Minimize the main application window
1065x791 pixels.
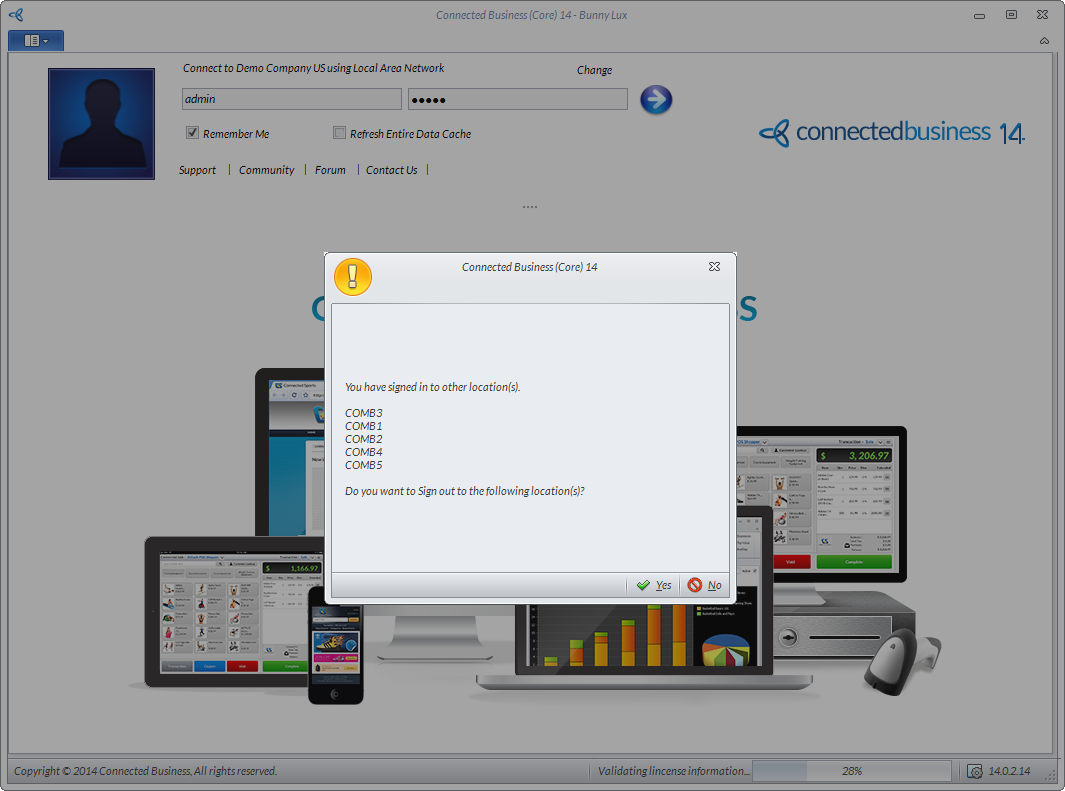tap(979, 15)
